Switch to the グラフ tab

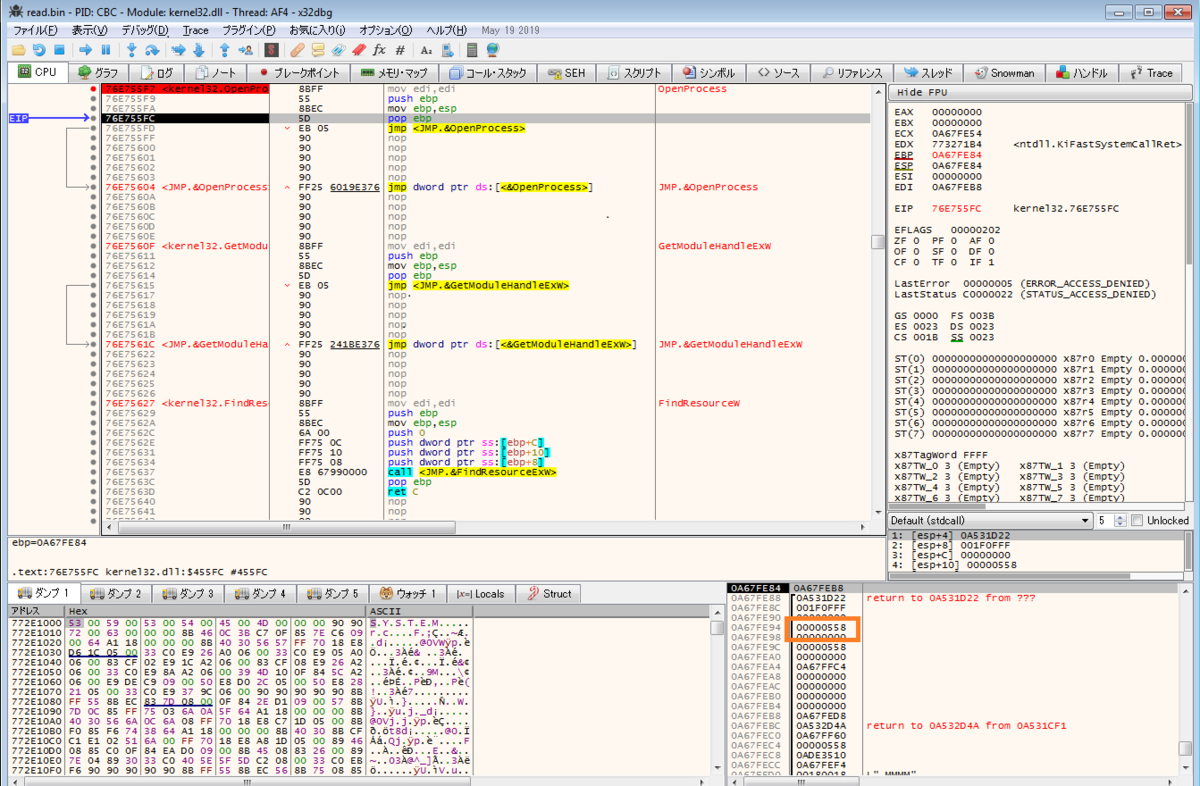98,73
